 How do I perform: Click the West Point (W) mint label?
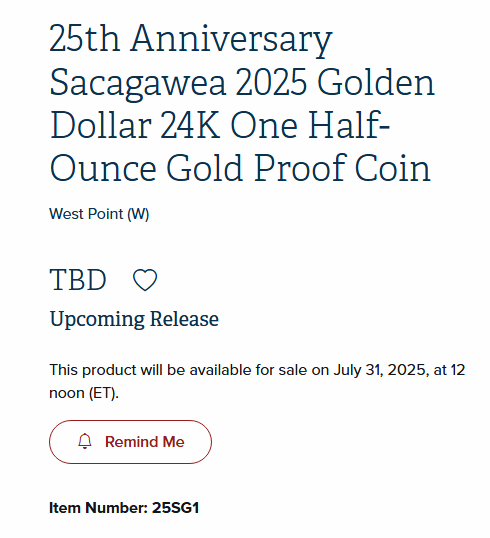click(x=99, y=214)
